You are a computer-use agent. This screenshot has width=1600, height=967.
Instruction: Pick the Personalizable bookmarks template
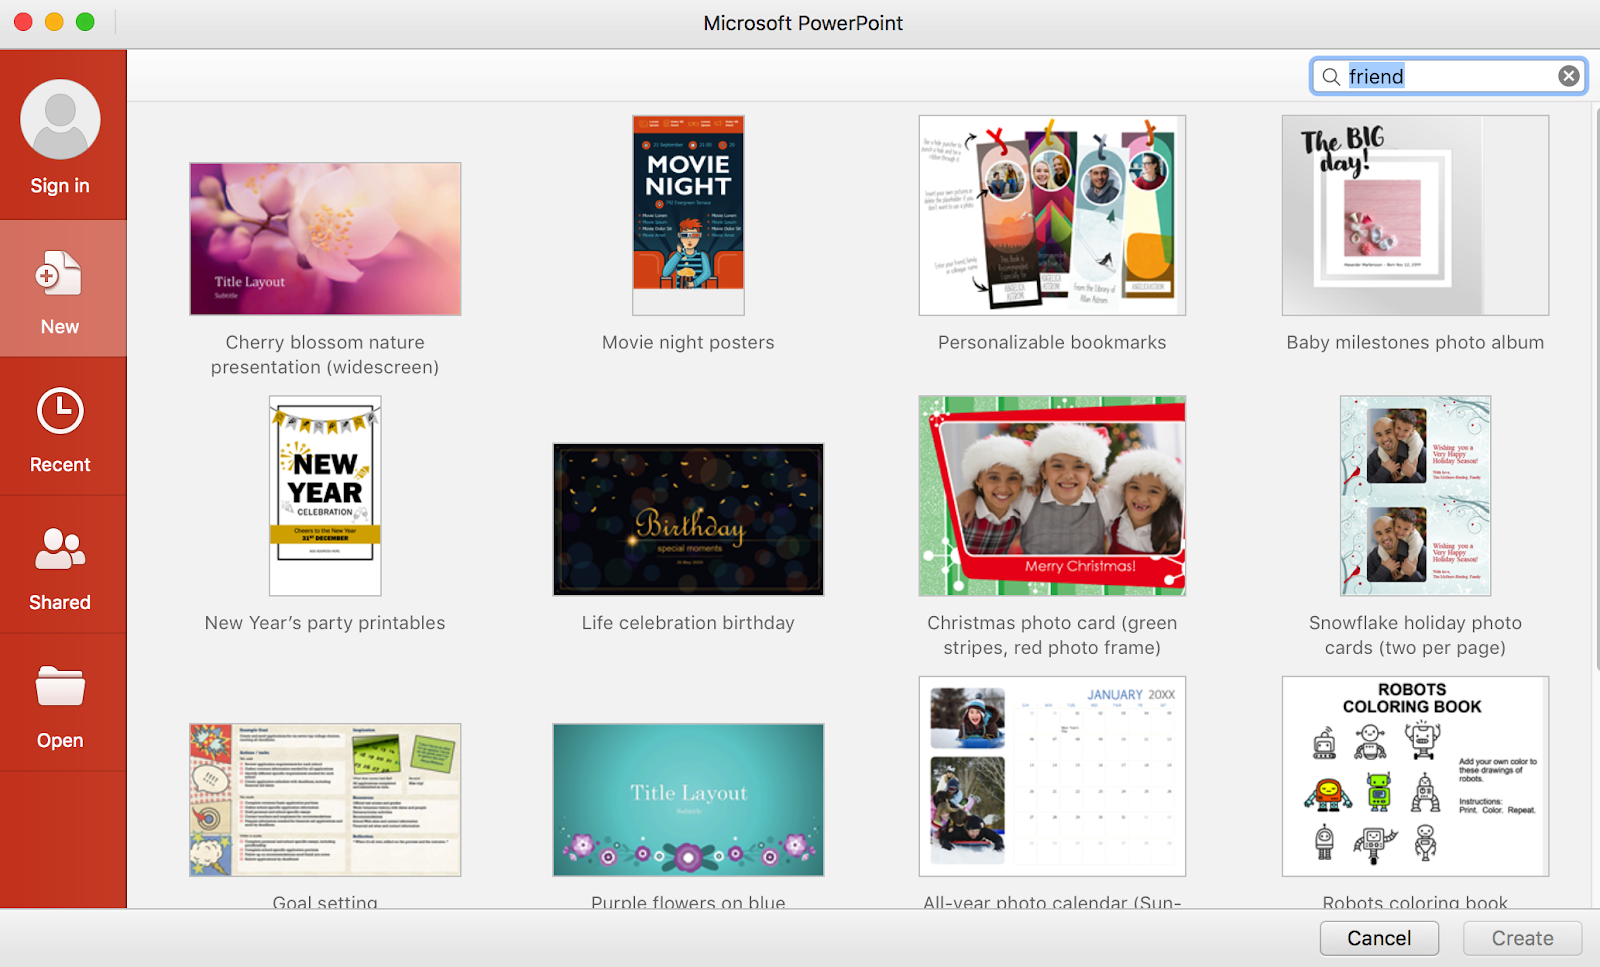[x=1052, y=215]
